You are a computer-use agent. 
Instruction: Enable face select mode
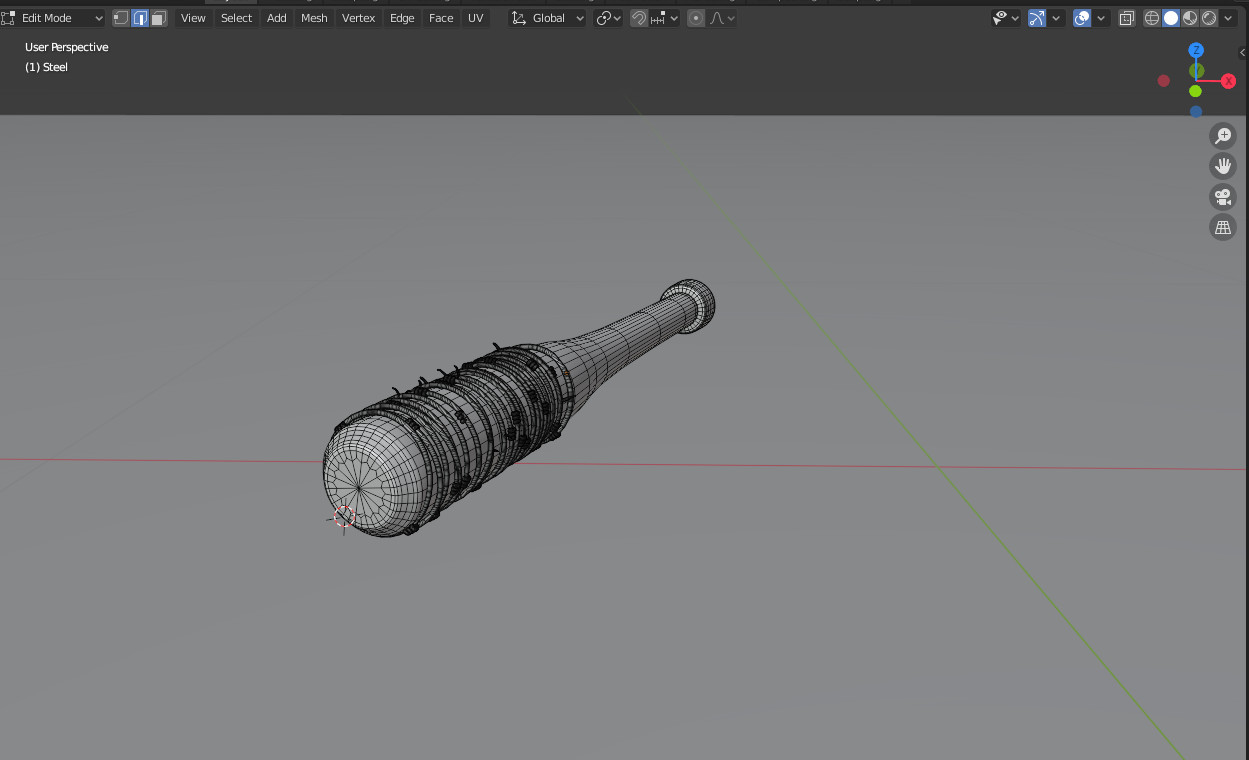pyautogui.click(x=159, y=17)
